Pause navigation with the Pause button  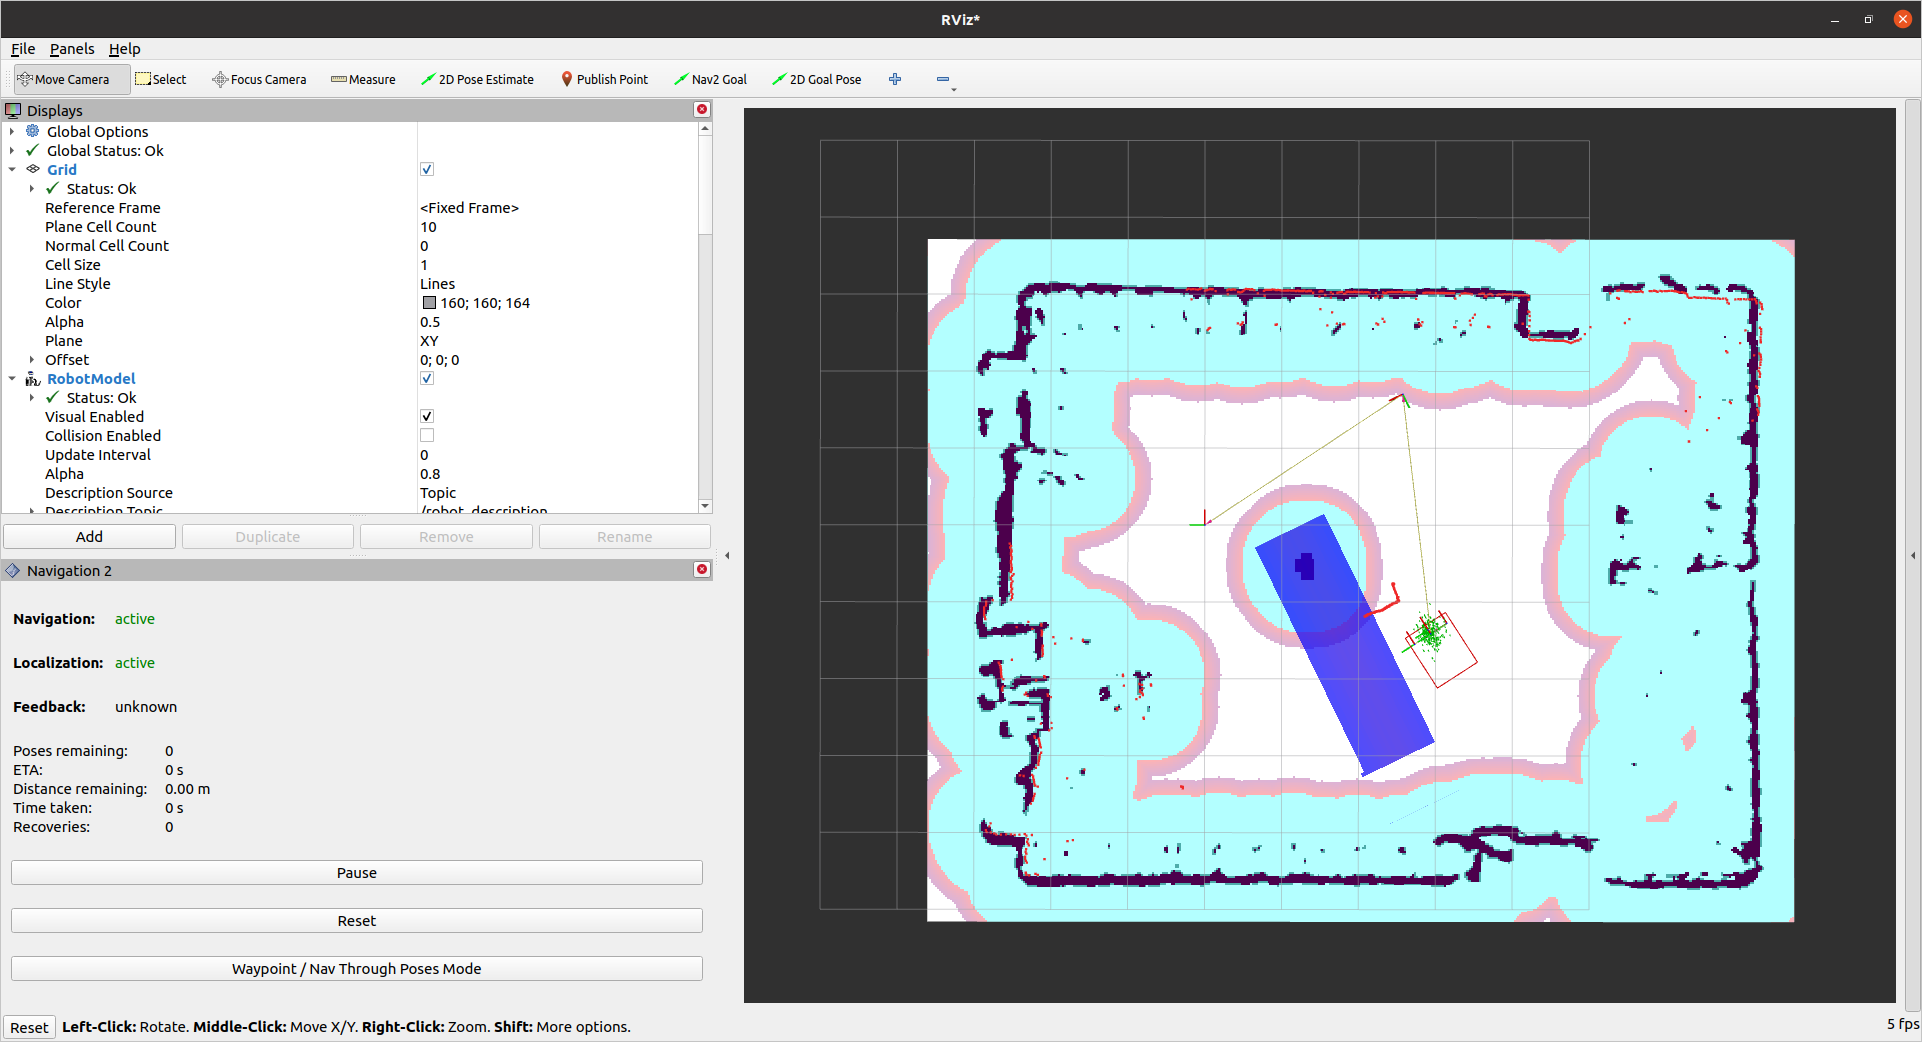(x=357, y=873)
